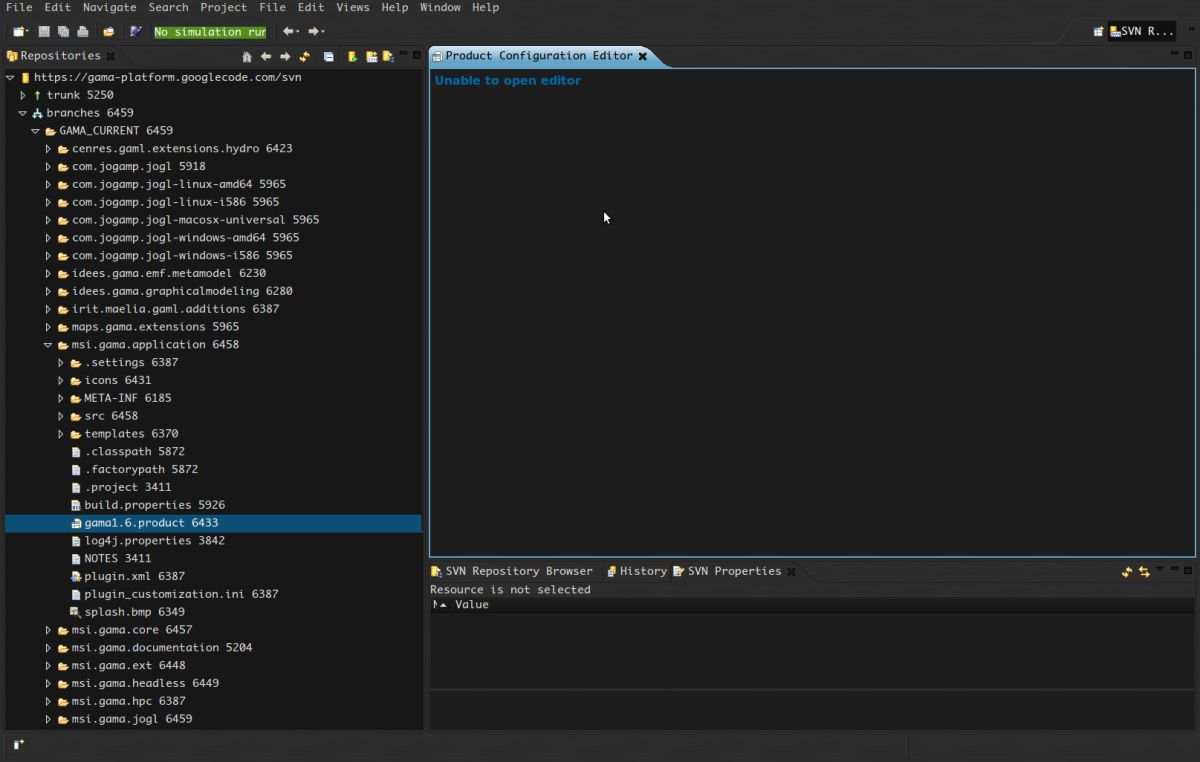Image resolution: width=1200 pixels, height=762 pixels.
Task: Switch to the SVN Repository Browser tab
Action: click(x=511, y=571)
